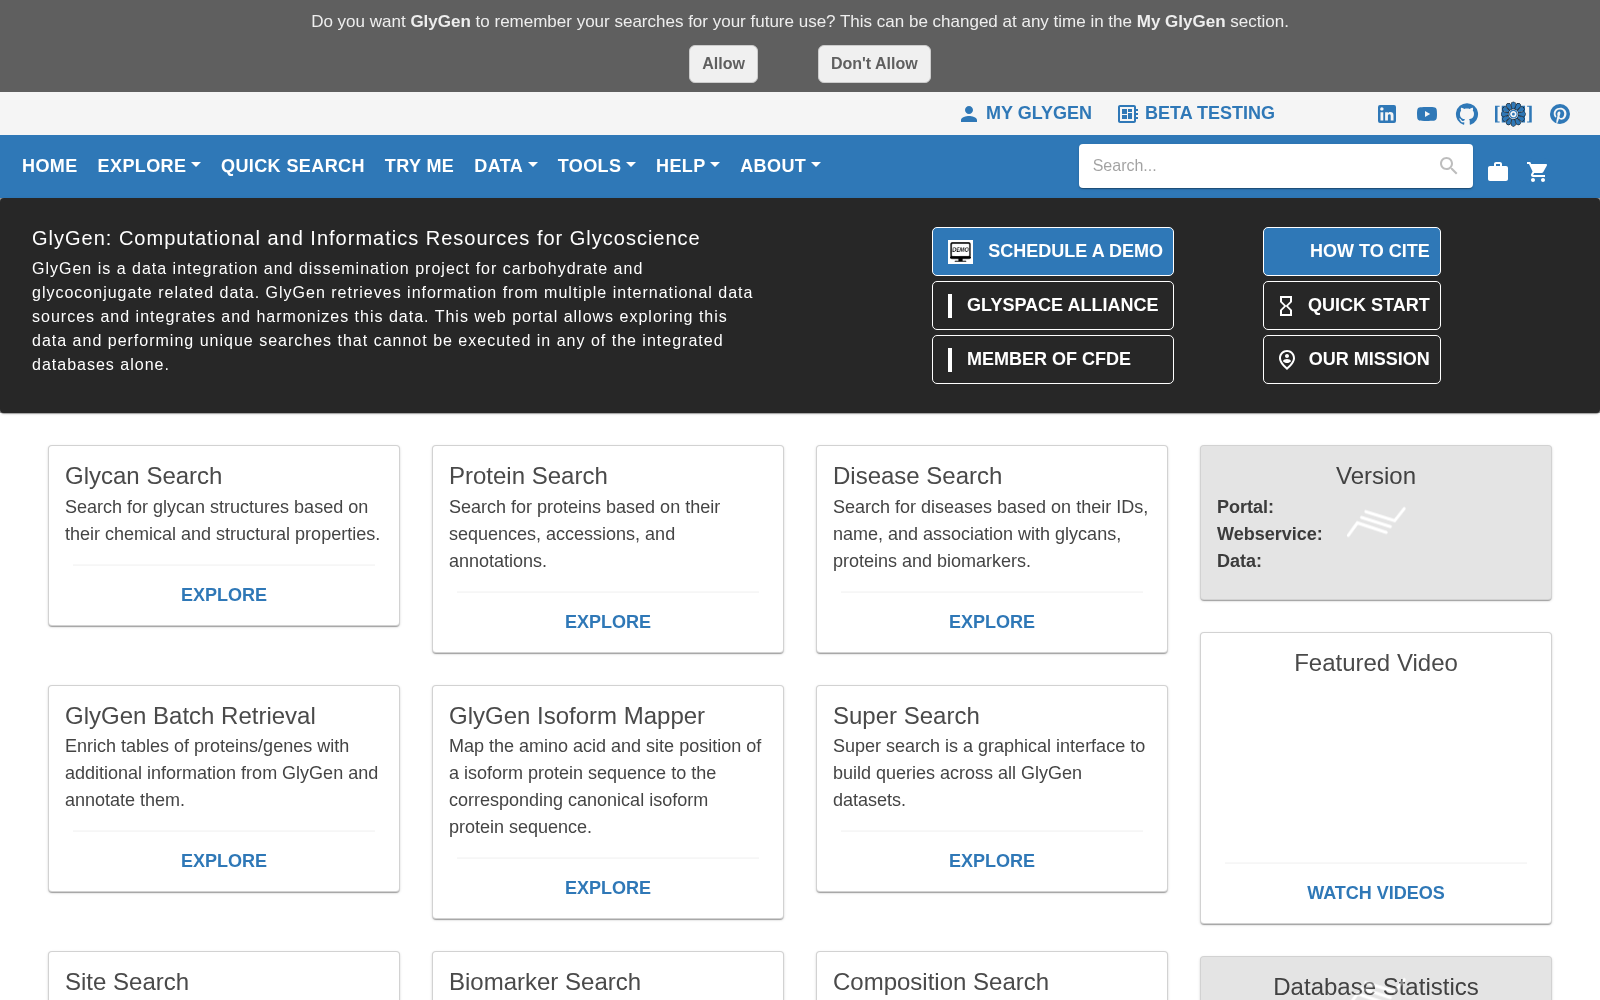
Task: Click the Composition Search card title
Action: click(x=941, y=982)
